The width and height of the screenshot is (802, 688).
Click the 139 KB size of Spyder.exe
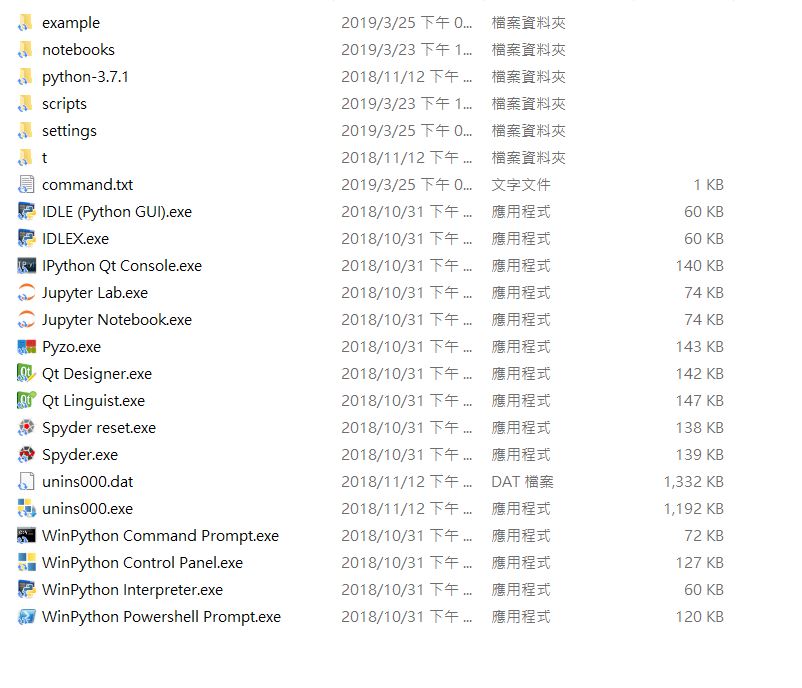(x=700, y=455)
